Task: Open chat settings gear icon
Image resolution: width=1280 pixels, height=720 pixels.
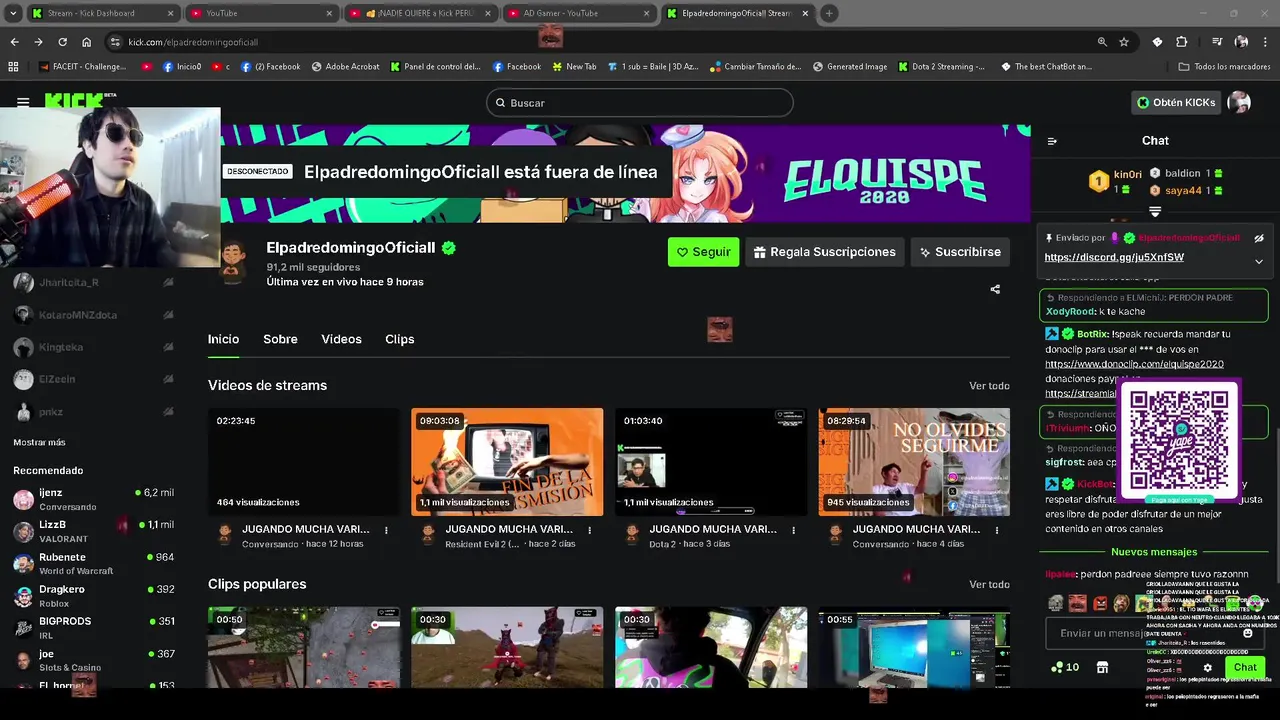Action: (x=1207, y=667)
